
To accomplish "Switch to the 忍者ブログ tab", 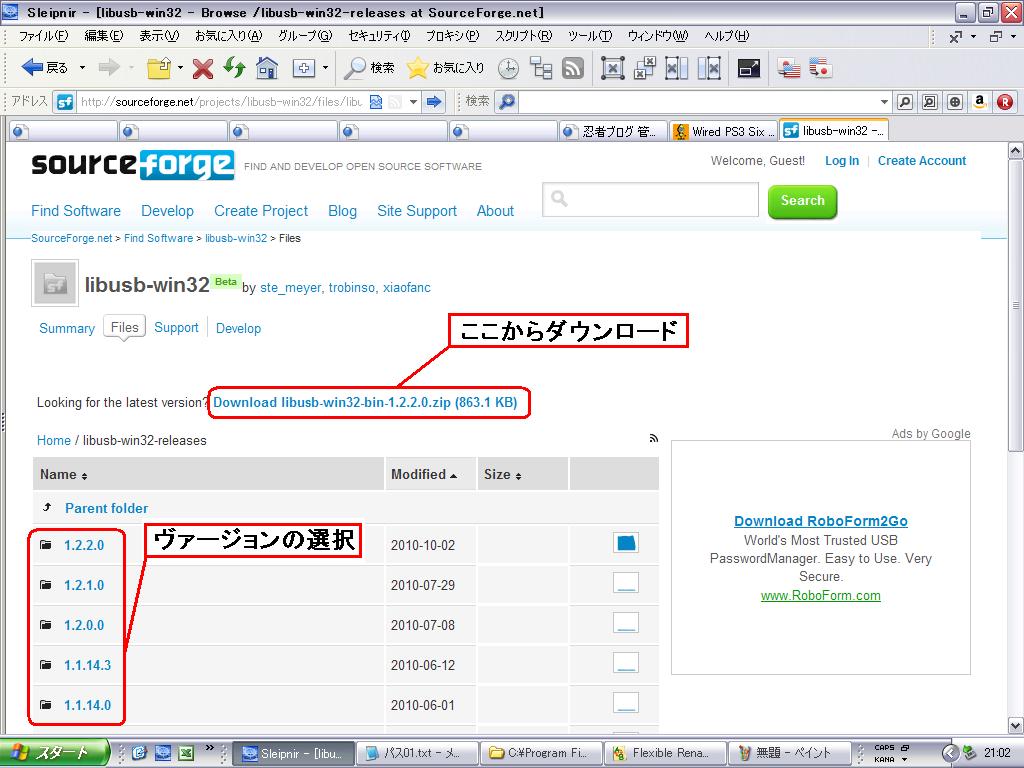I will coord(613,131).
